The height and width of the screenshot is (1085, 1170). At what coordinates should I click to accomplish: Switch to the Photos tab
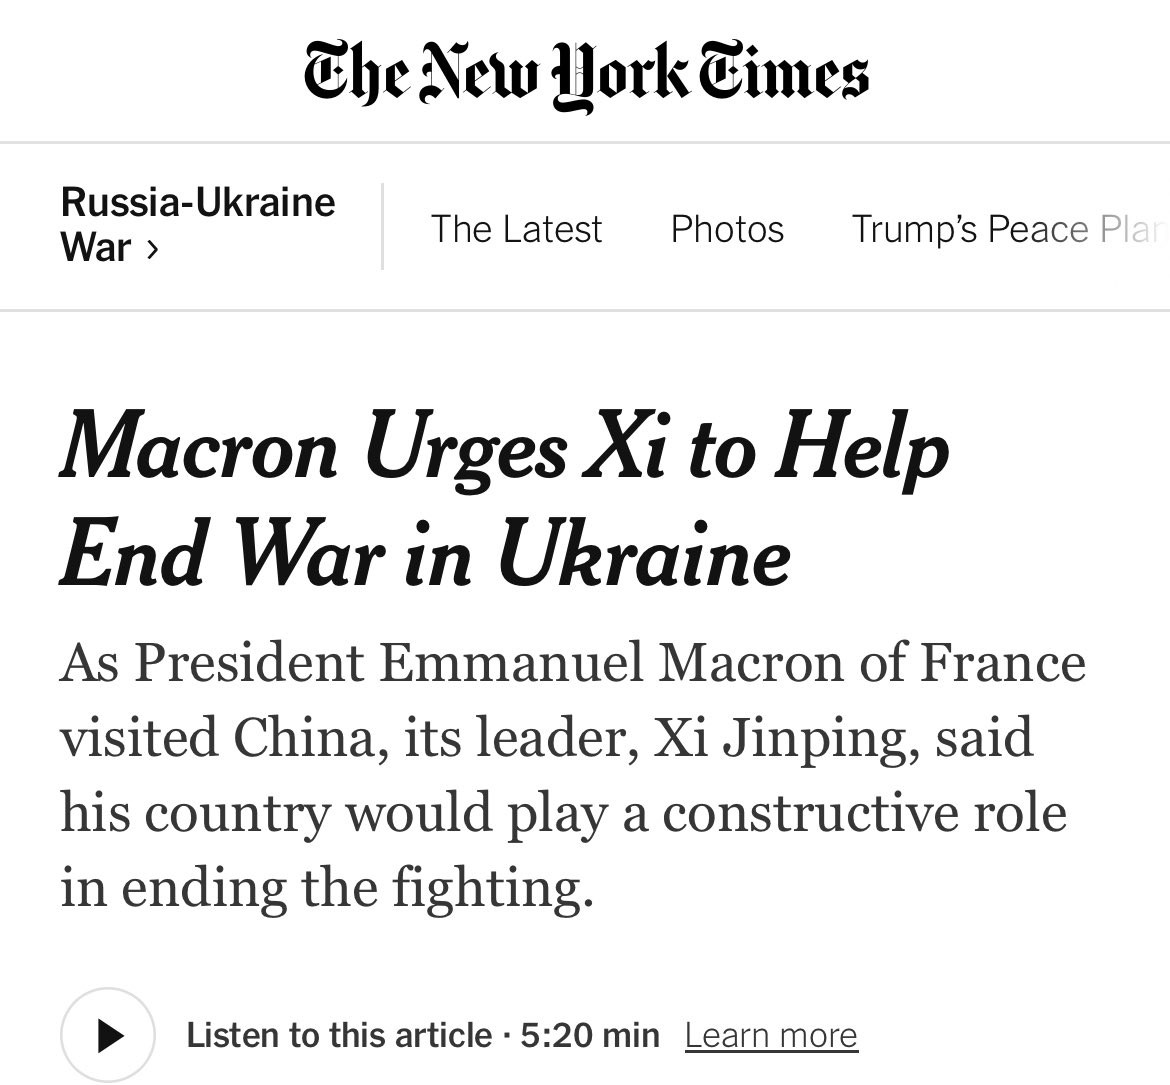[x=727, y=228]
